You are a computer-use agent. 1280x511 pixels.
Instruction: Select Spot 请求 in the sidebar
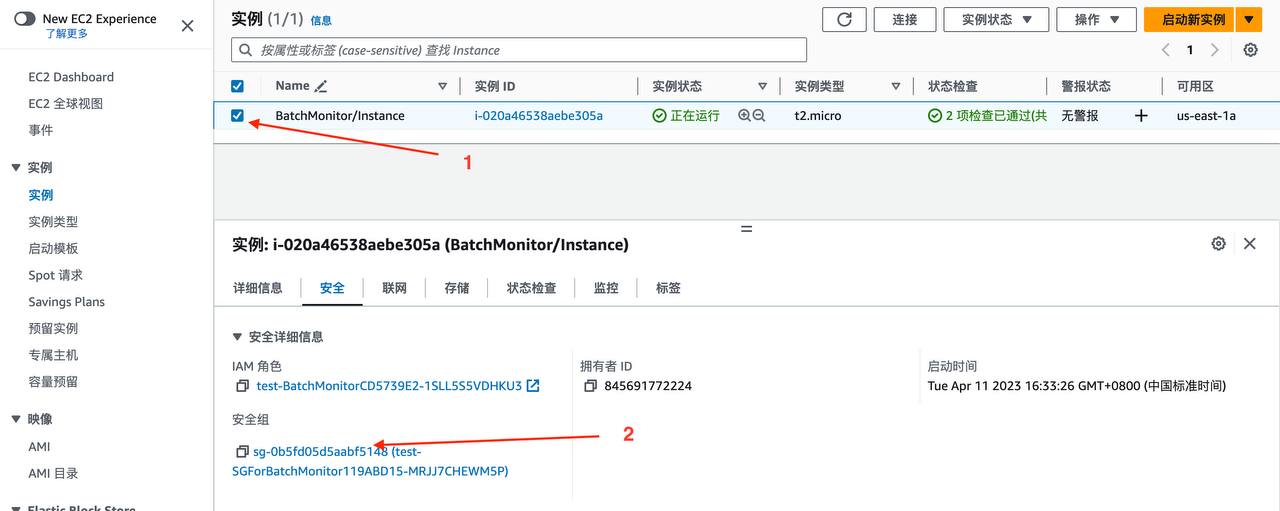(56, 275)
